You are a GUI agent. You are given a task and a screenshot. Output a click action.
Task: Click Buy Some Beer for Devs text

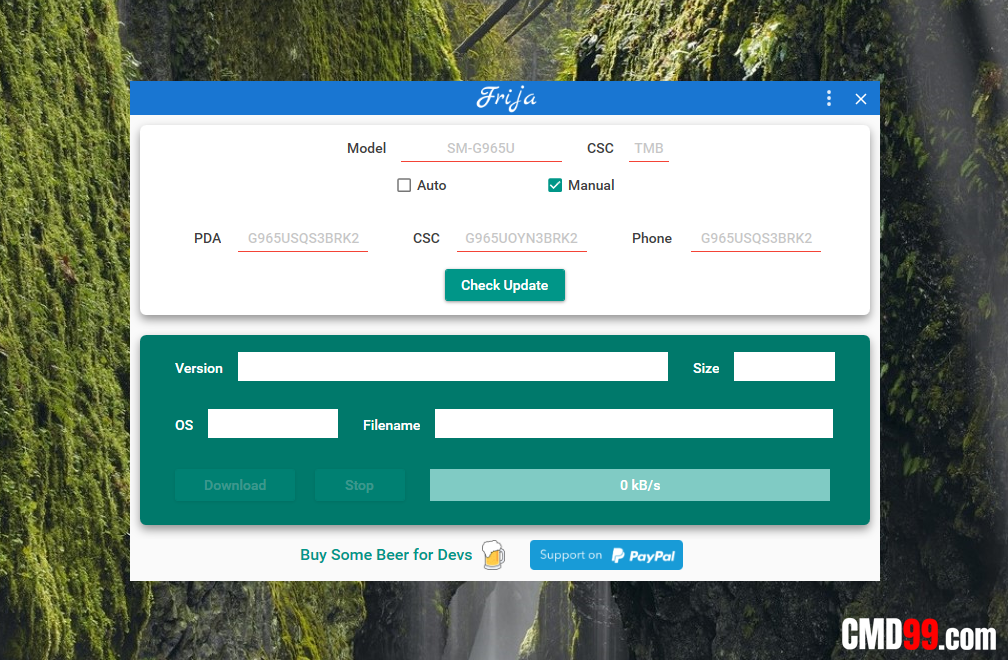(x=386, y=555)
